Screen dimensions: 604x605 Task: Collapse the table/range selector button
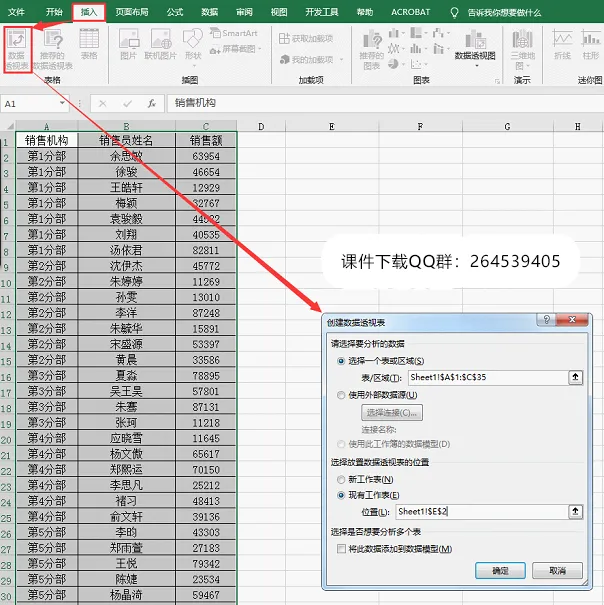coord(575,377)
